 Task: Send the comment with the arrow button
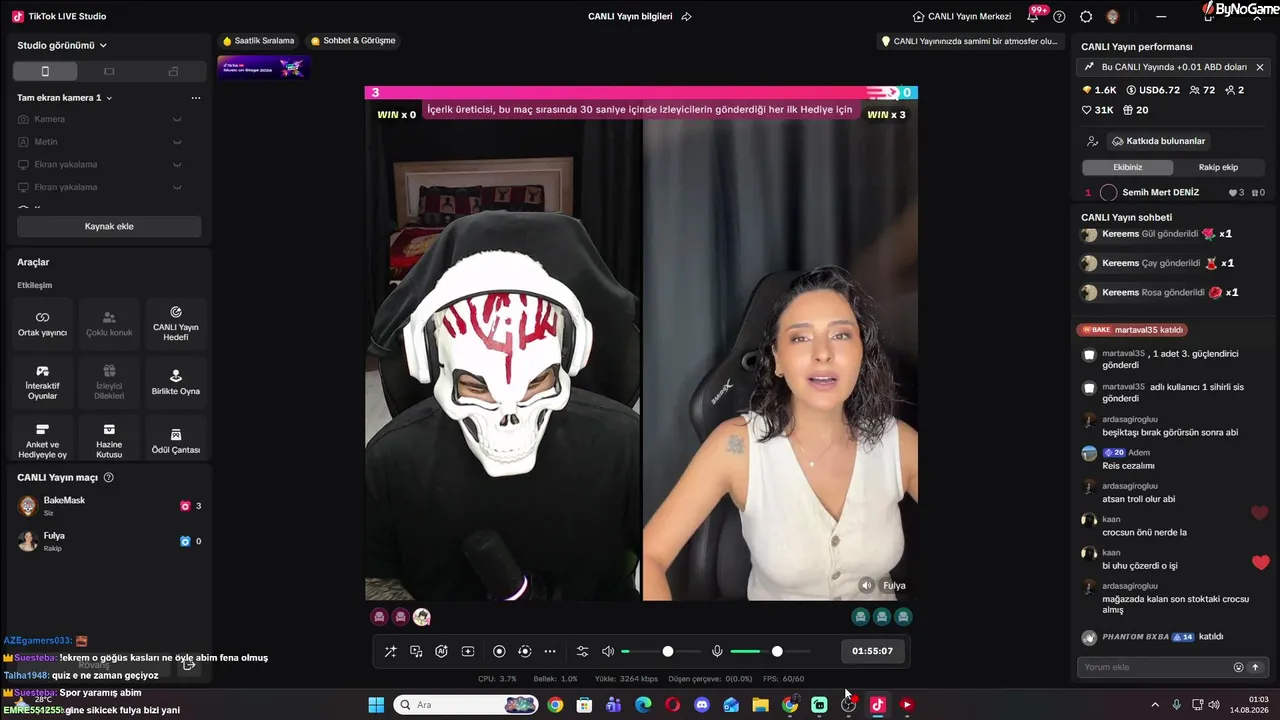pos(1256,667)
